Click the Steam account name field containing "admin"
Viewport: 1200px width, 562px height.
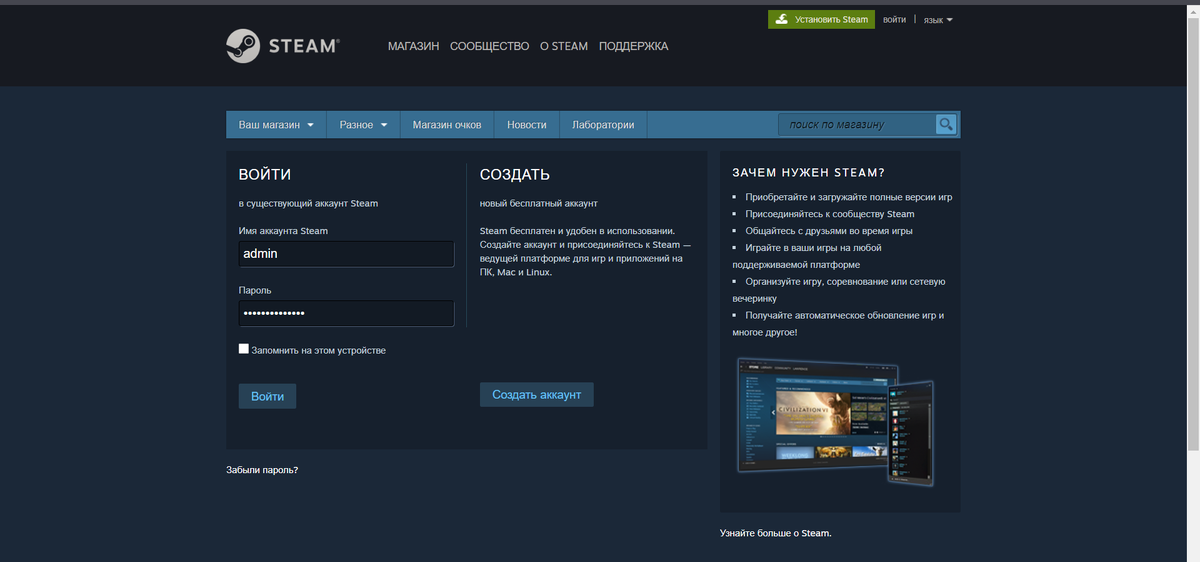(x=346, y=254)
